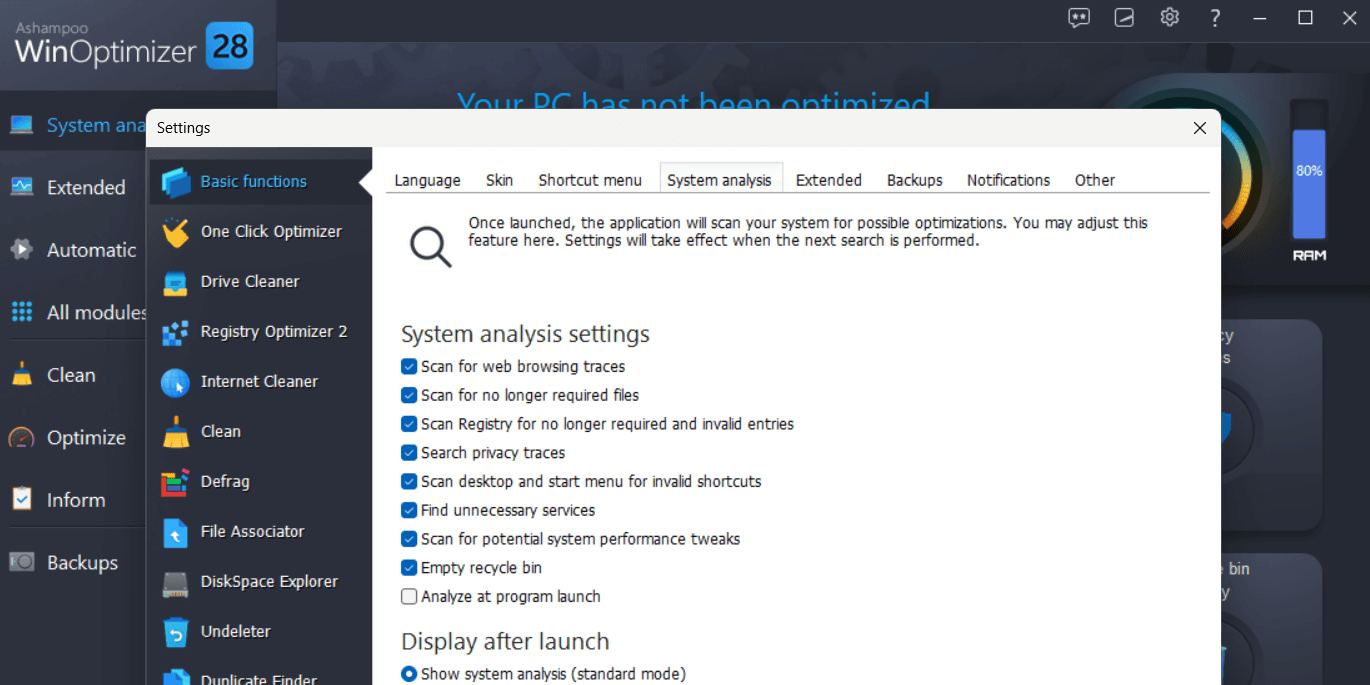This screenshot has height=685, width=1370.
Task: Disable the Empty recycle bin checkbox
Action: (x=409, y=568)
